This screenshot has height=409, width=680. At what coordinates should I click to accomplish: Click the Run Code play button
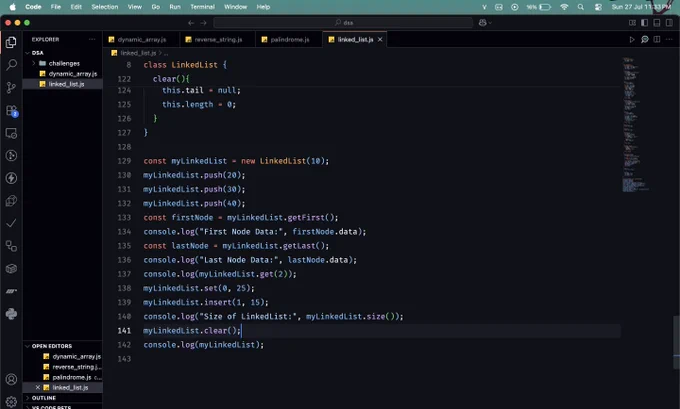(632, 39)
